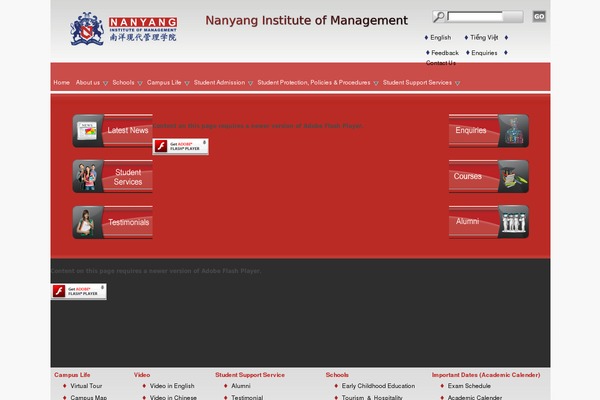Go to the Home menu item

coord(62,82)
